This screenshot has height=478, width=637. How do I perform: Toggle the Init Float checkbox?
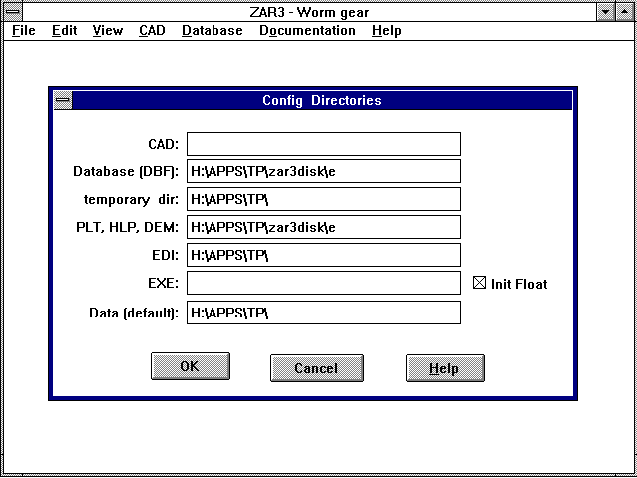point(478,284)
